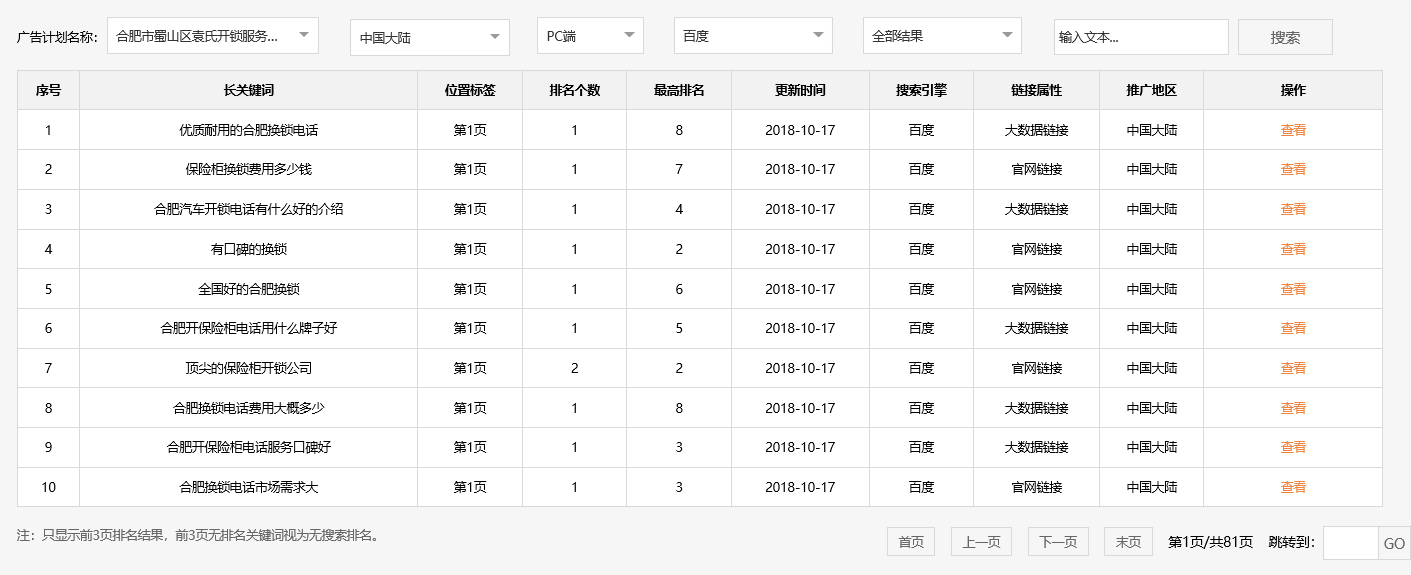The image size is (1411, 575).
Task: Open 查看 link for 有口碑的换锁
Action: [x=1292, y=249]
